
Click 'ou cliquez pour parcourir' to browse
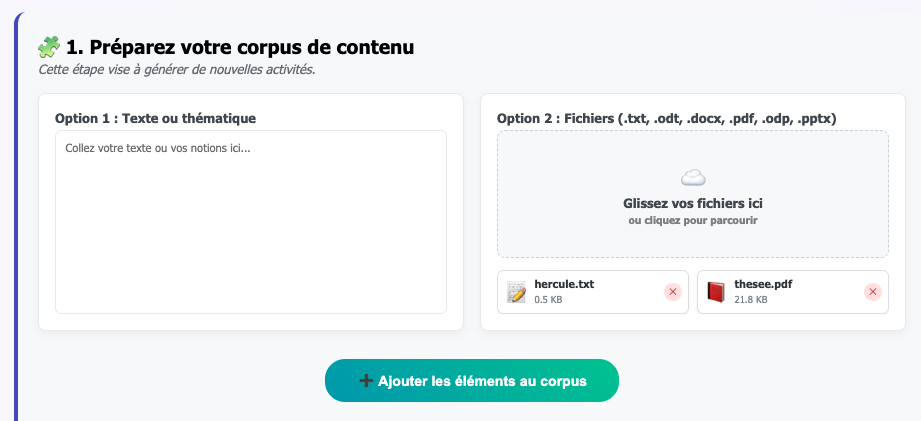click(x=692, y=220)
